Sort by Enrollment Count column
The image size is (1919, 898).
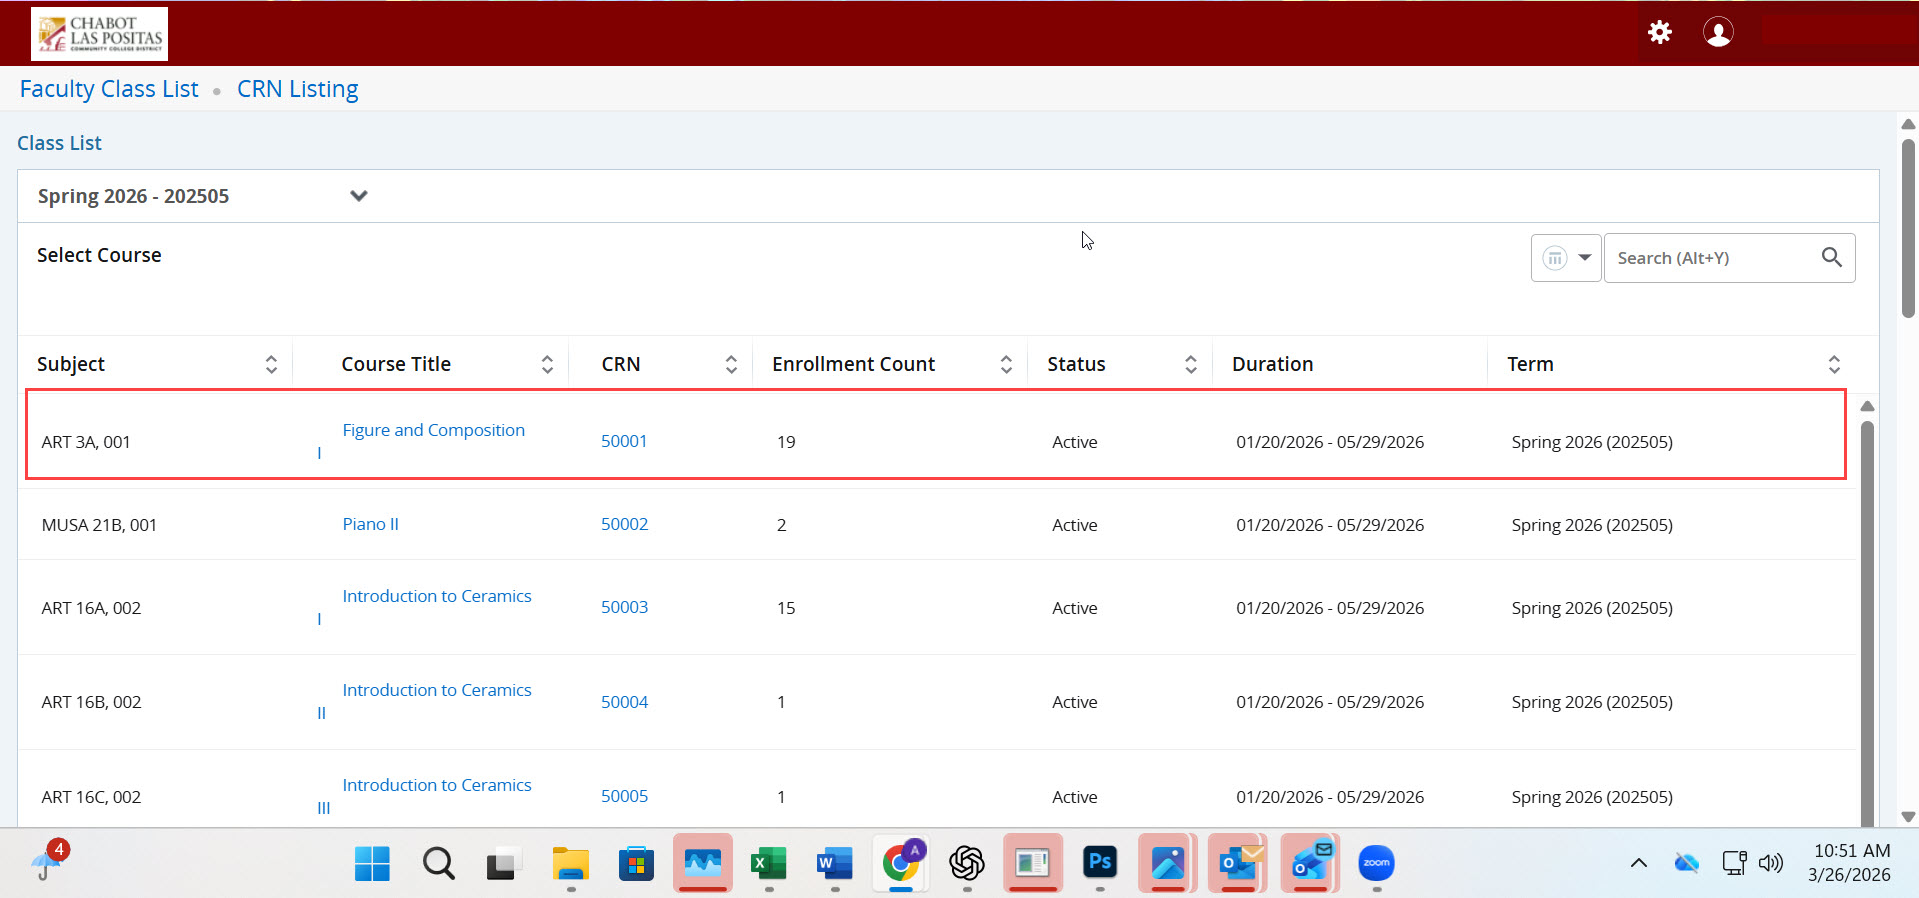[x=1006, y=364]
